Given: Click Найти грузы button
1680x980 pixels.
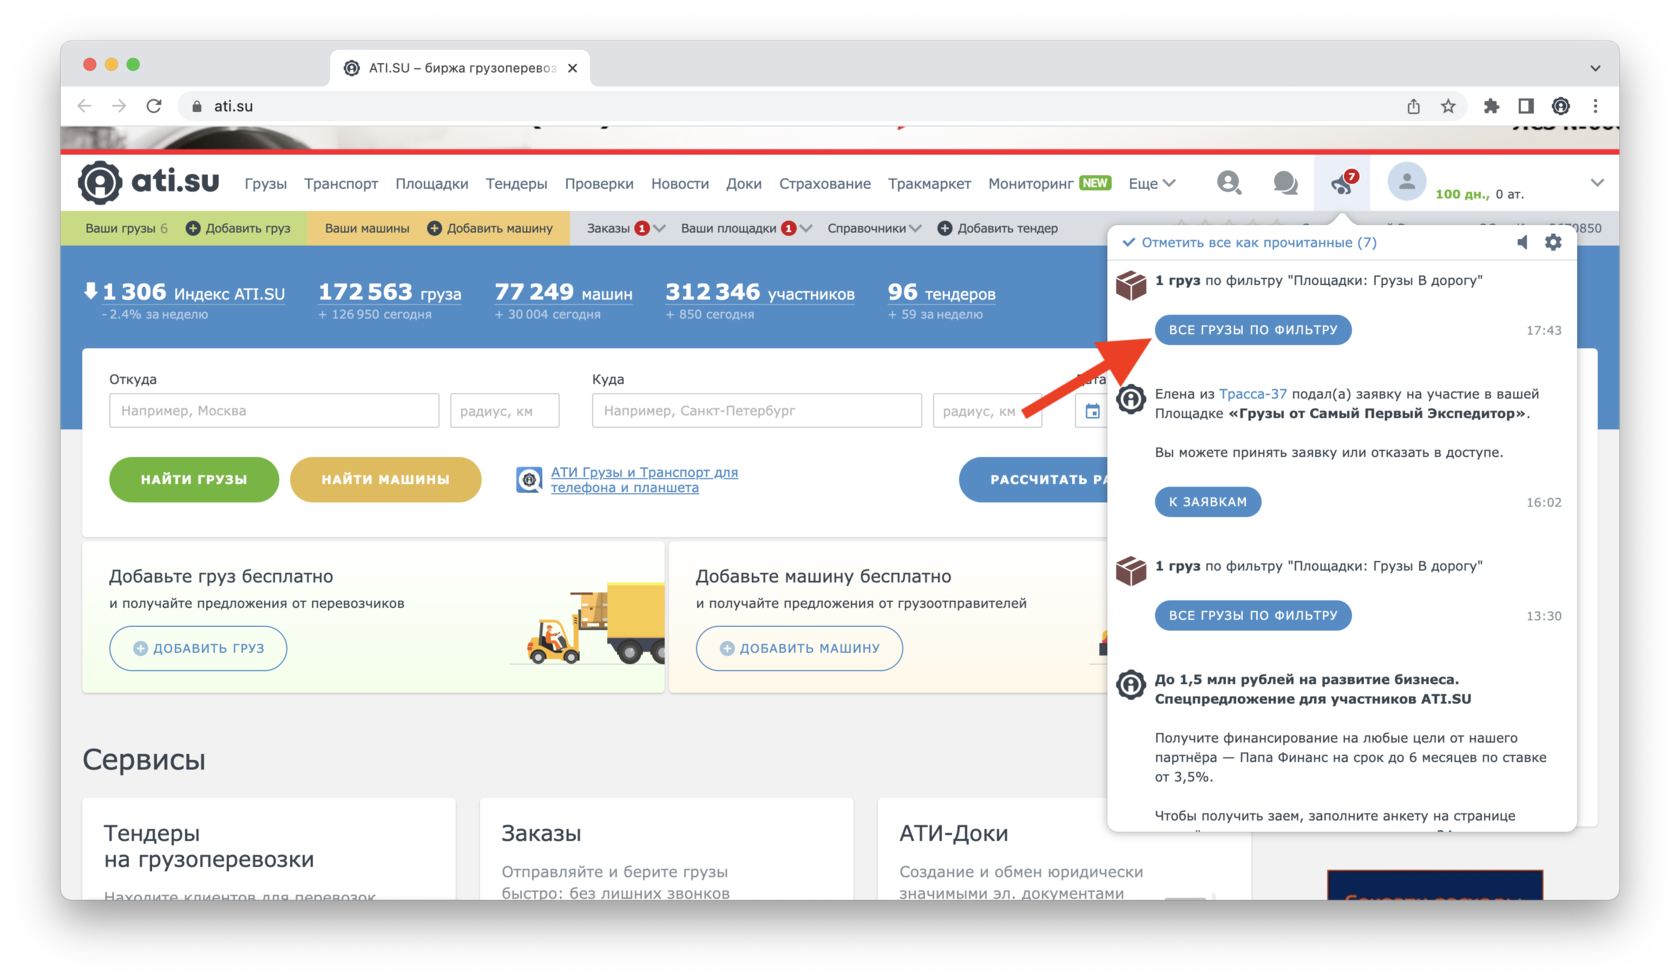Looking at the screenshot, I should point(194,479).
